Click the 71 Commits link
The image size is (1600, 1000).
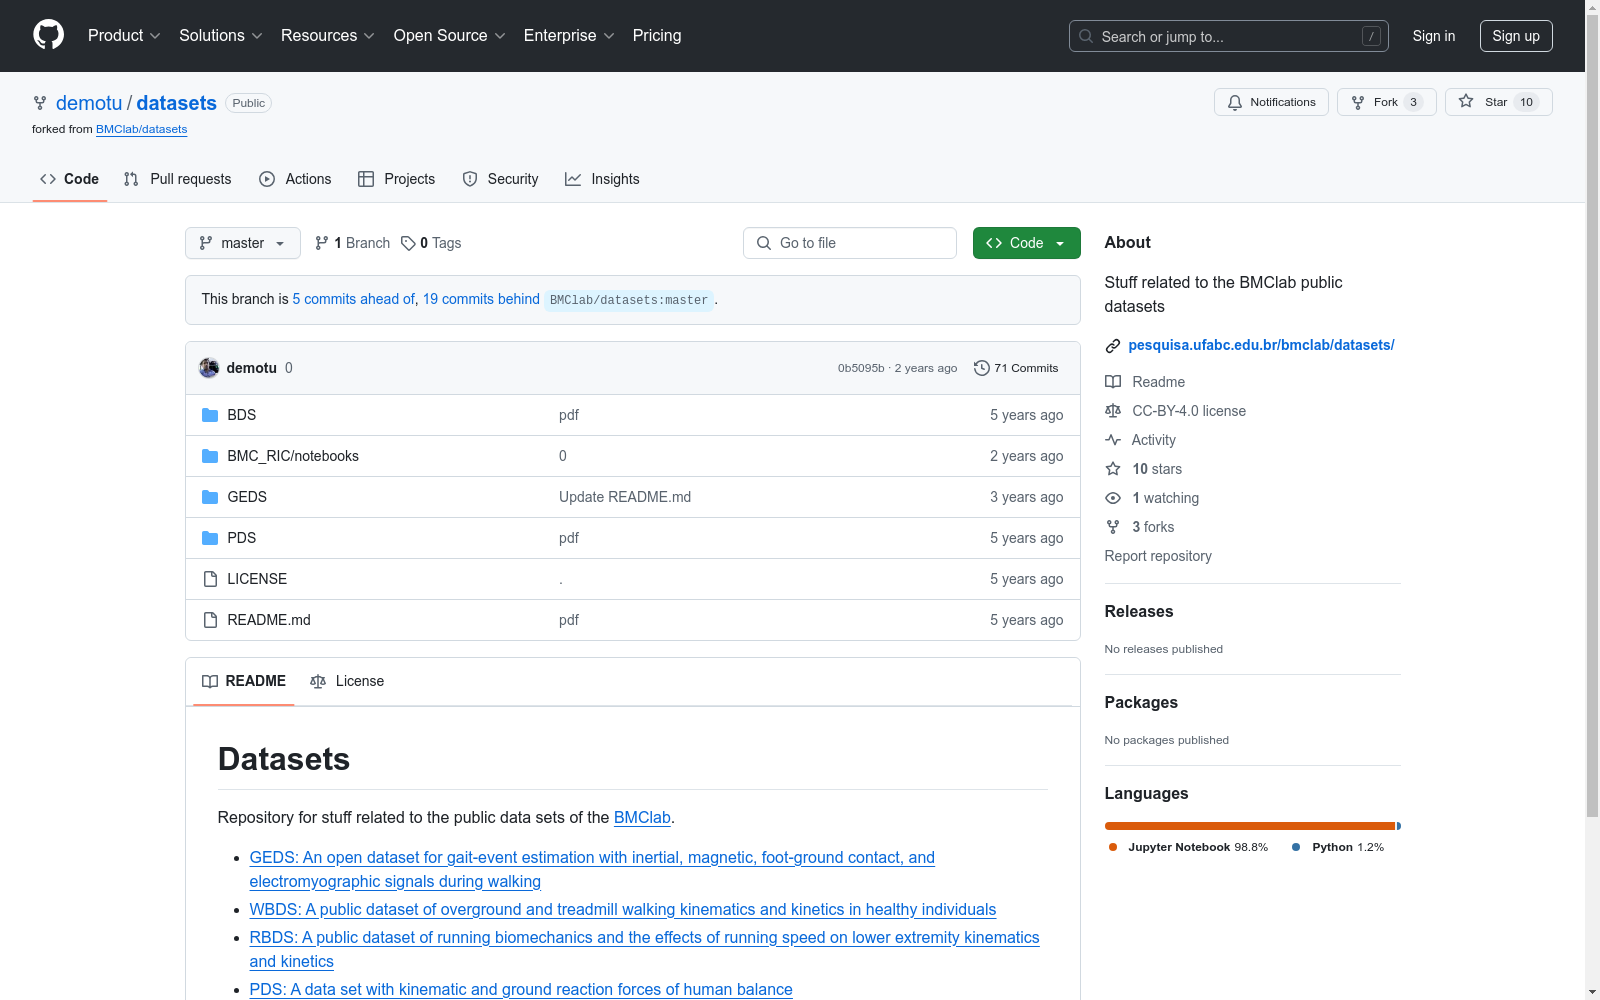point(1016,368)
